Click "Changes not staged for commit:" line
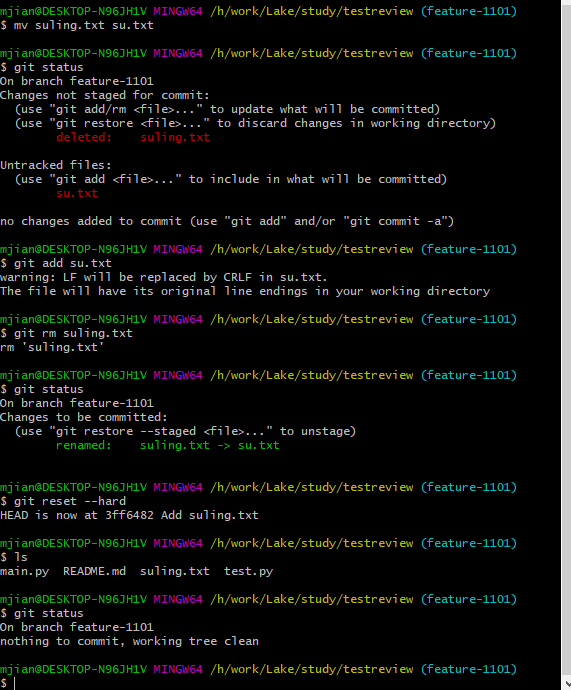 (105, 95)
